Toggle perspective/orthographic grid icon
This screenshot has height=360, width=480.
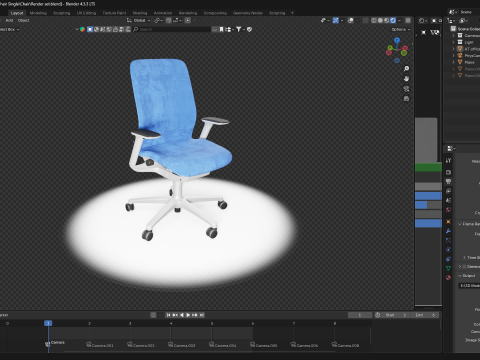pyautogui.click(x=406, y=99)
